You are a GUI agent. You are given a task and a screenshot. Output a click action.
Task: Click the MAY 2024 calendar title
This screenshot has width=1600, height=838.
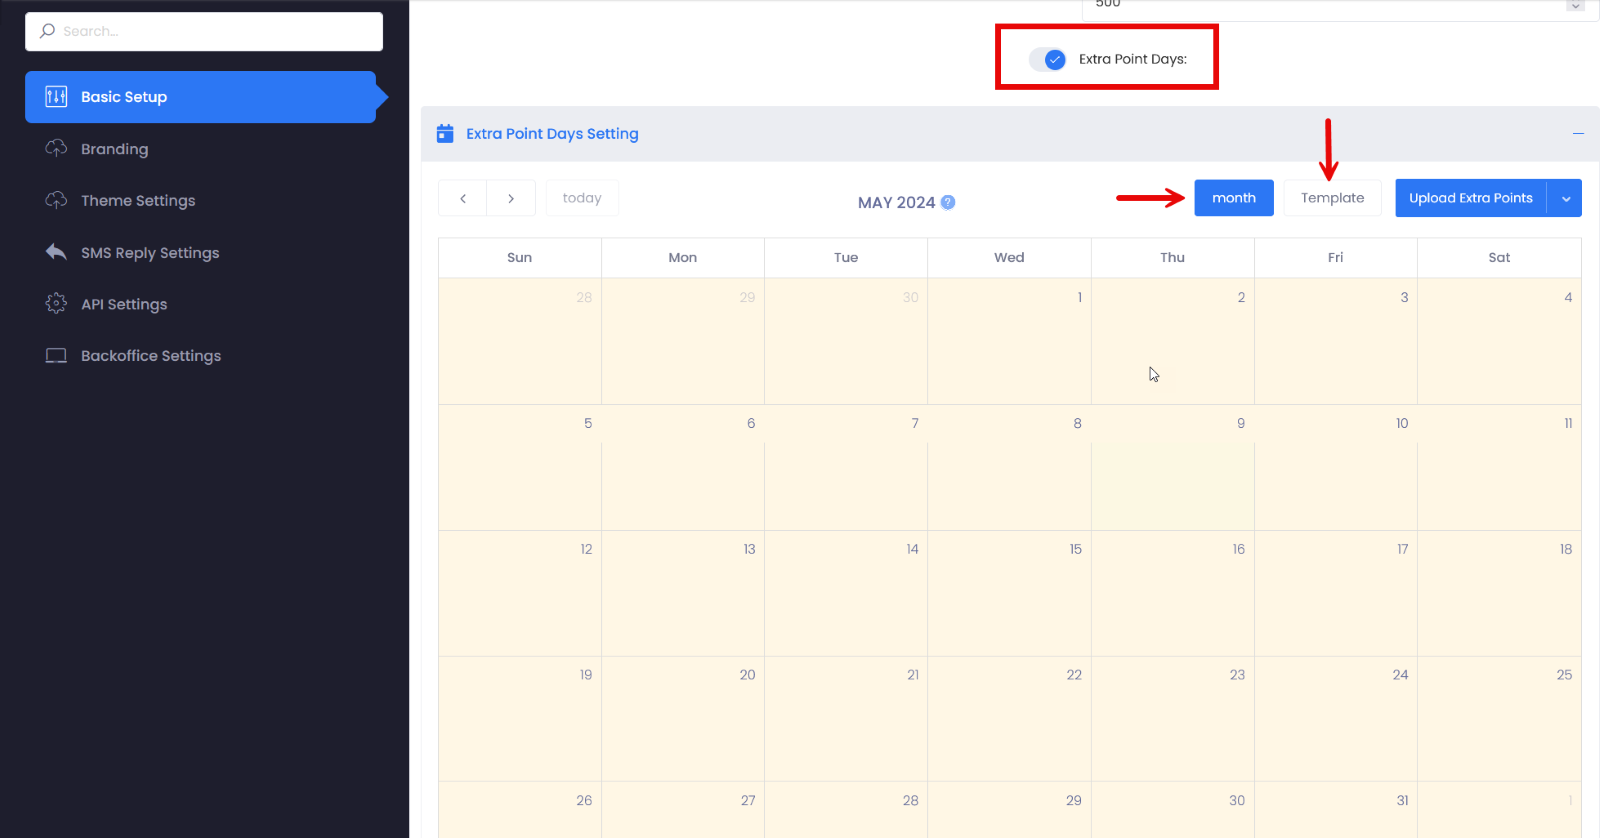[x=896, y=202]
